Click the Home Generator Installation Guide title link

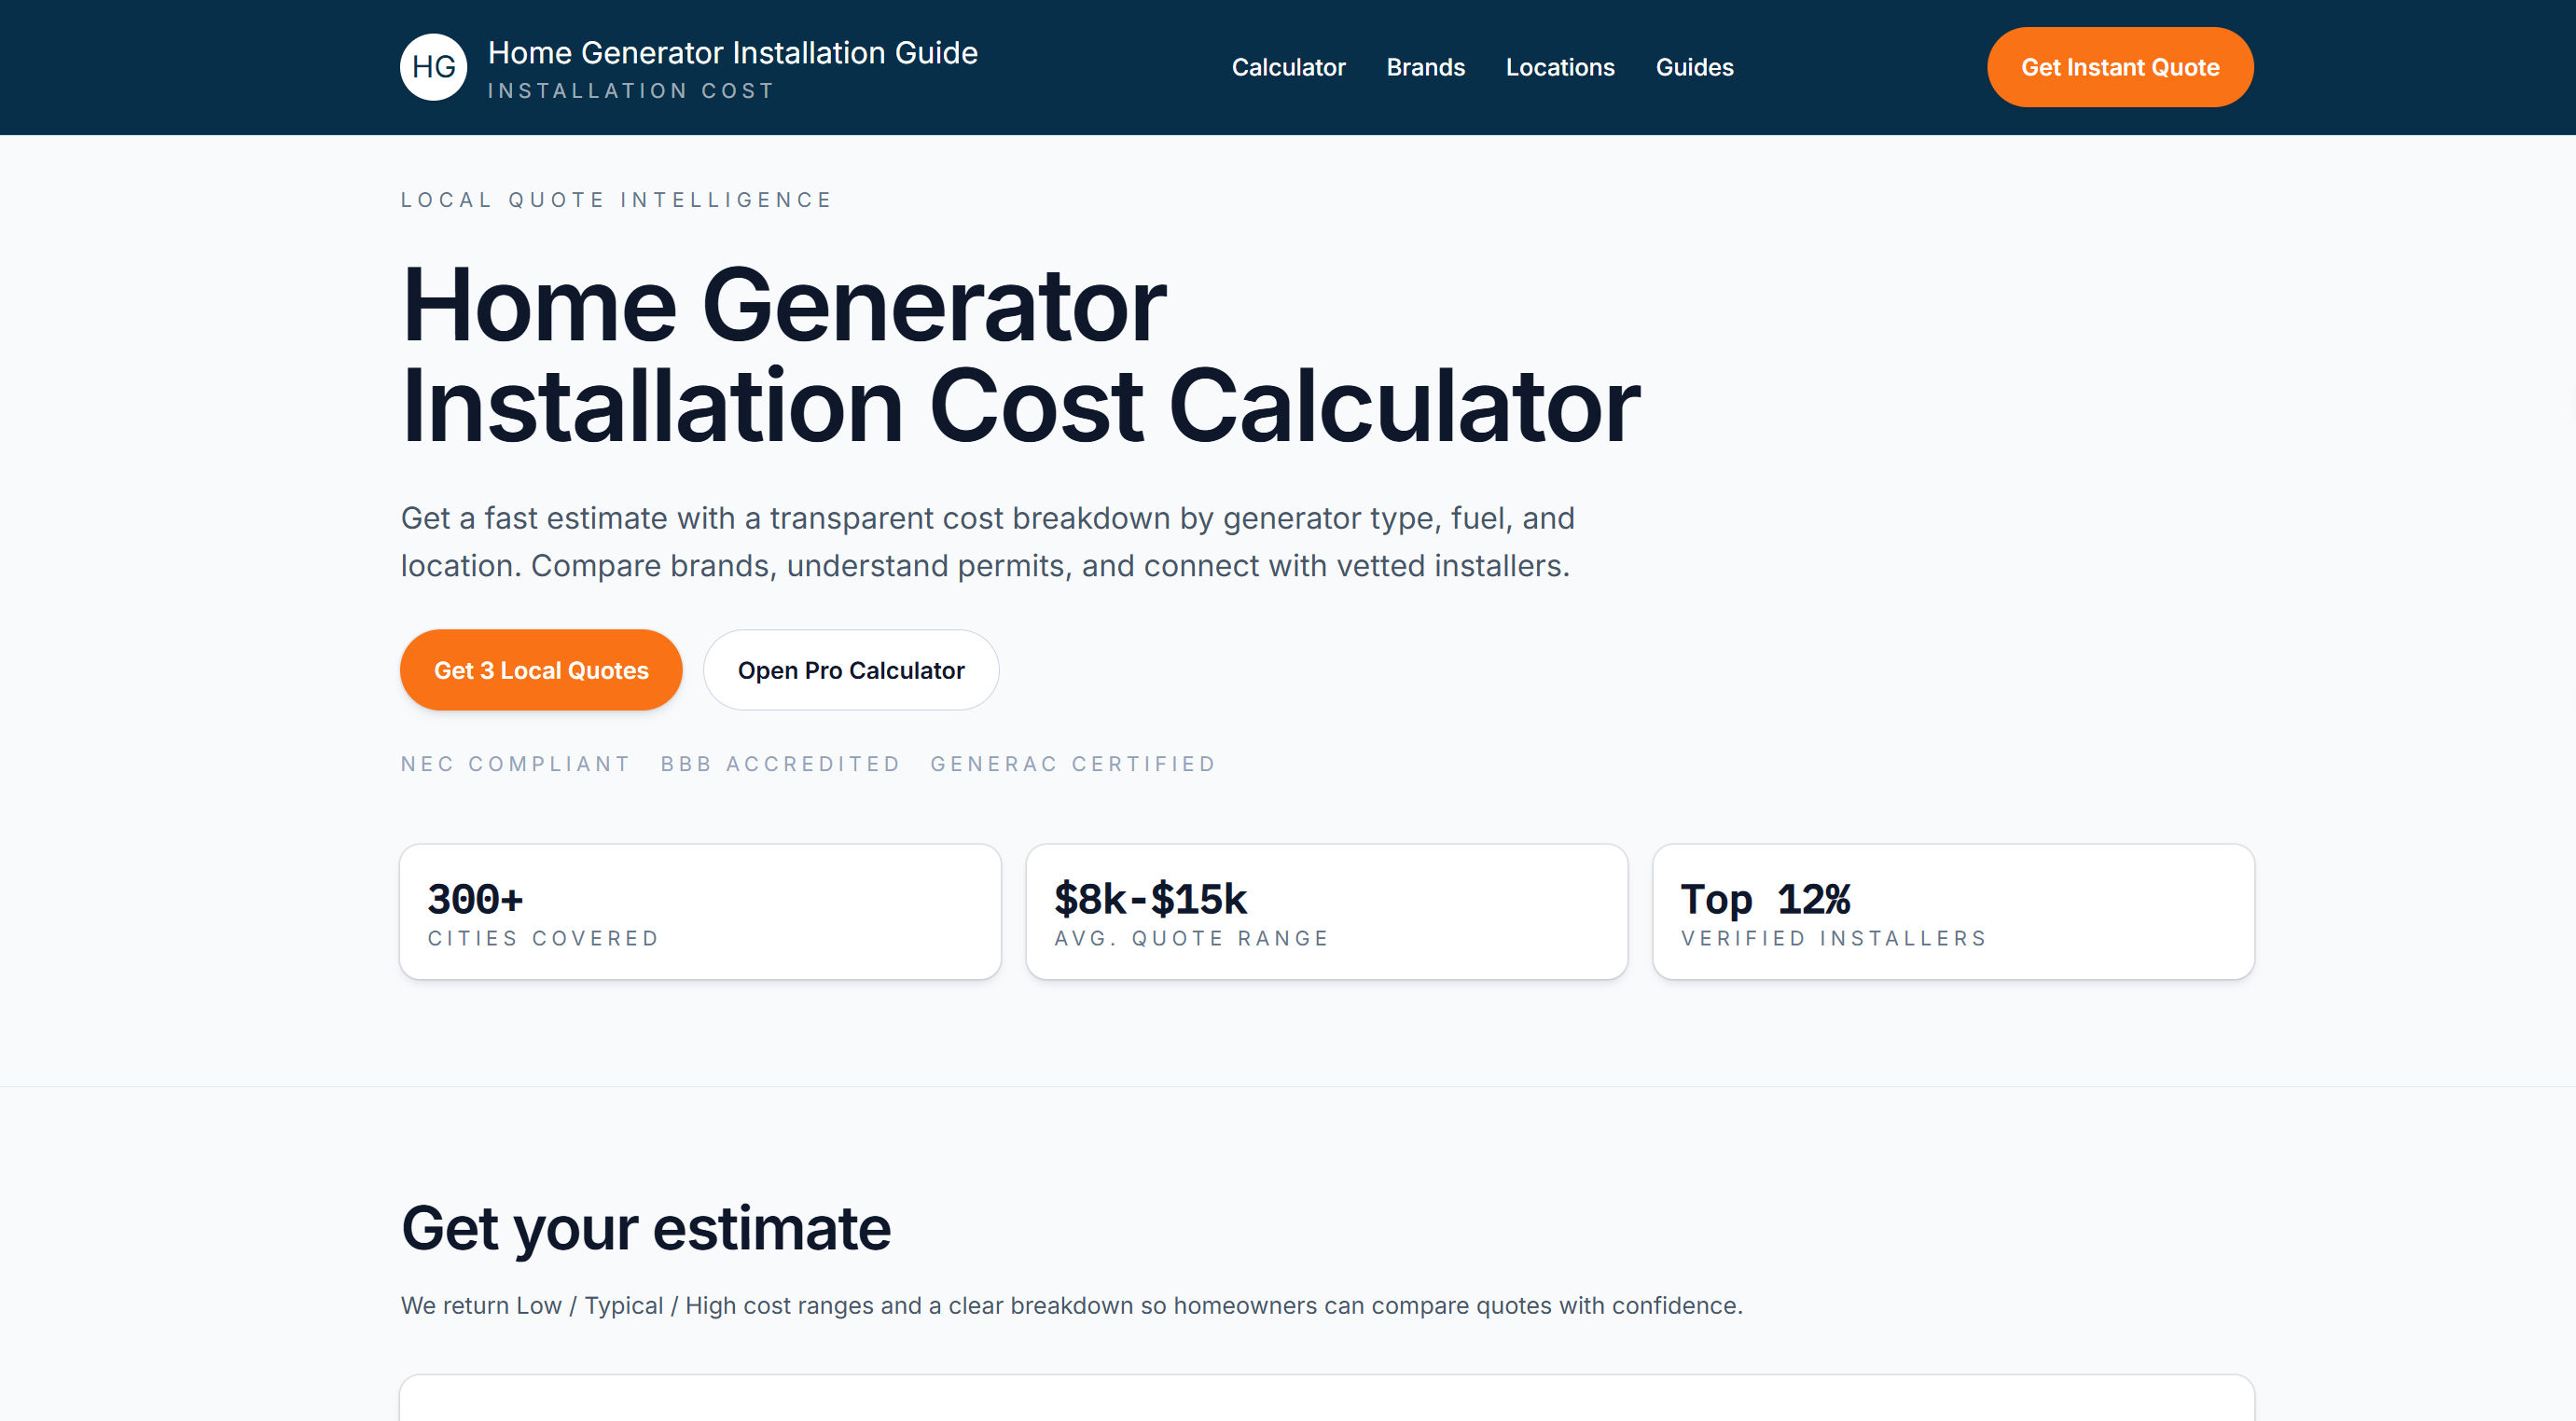coord(732,52)
